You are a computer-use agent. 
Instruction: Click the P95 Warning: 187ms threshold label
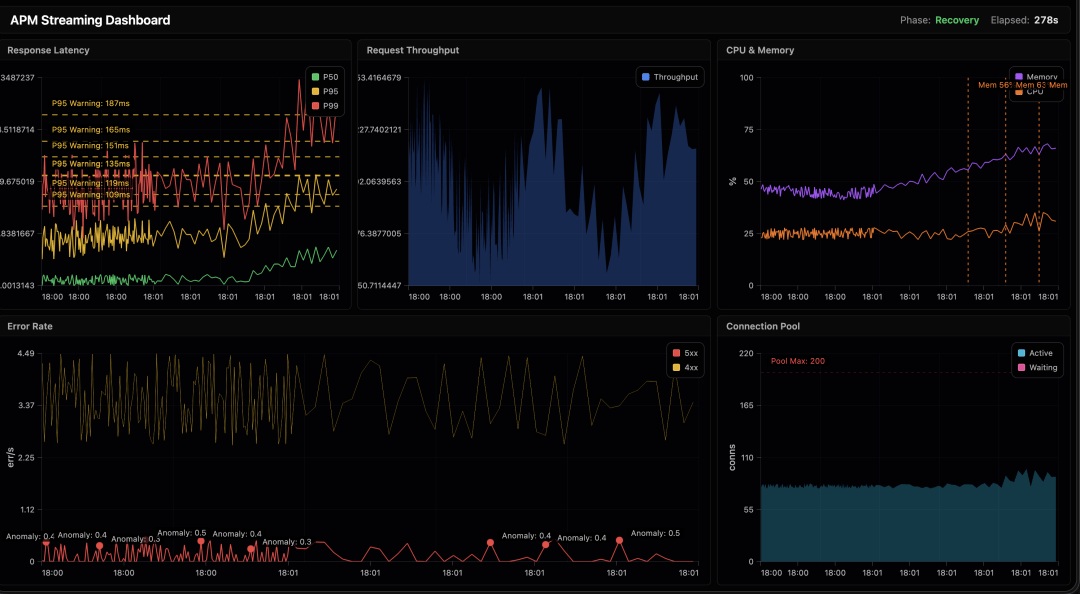coord(91,103)
